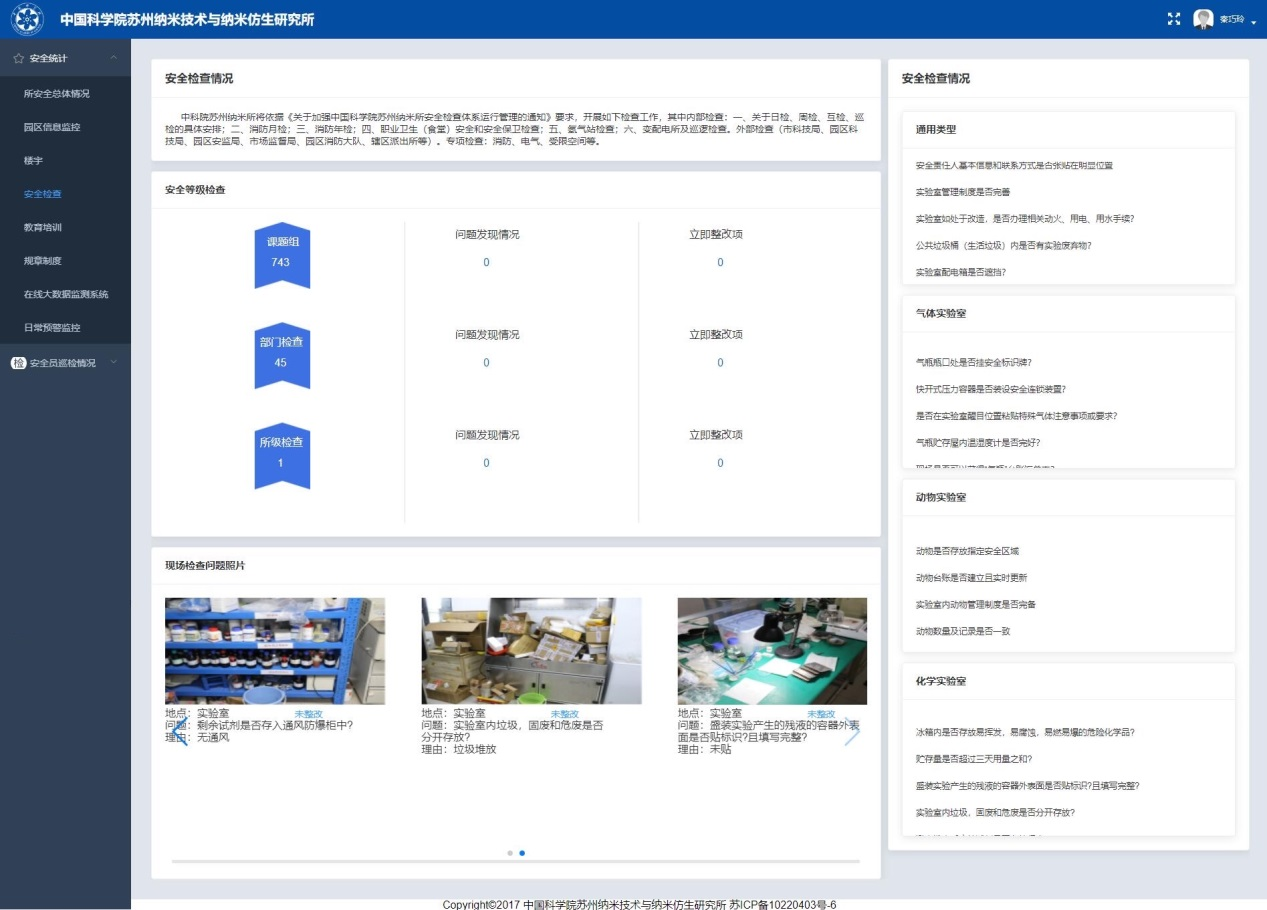Click the star icon beside 安全统计
The height and width of the screenshot is (910, 1267).
[x=18, y=59]
